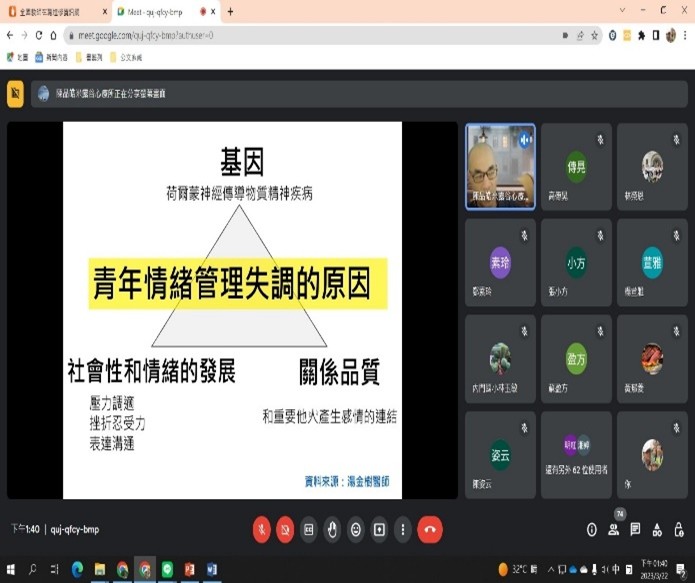Select the 盈方 participant tile
This screenshot has width=695, height=583.
coord(576,359)
